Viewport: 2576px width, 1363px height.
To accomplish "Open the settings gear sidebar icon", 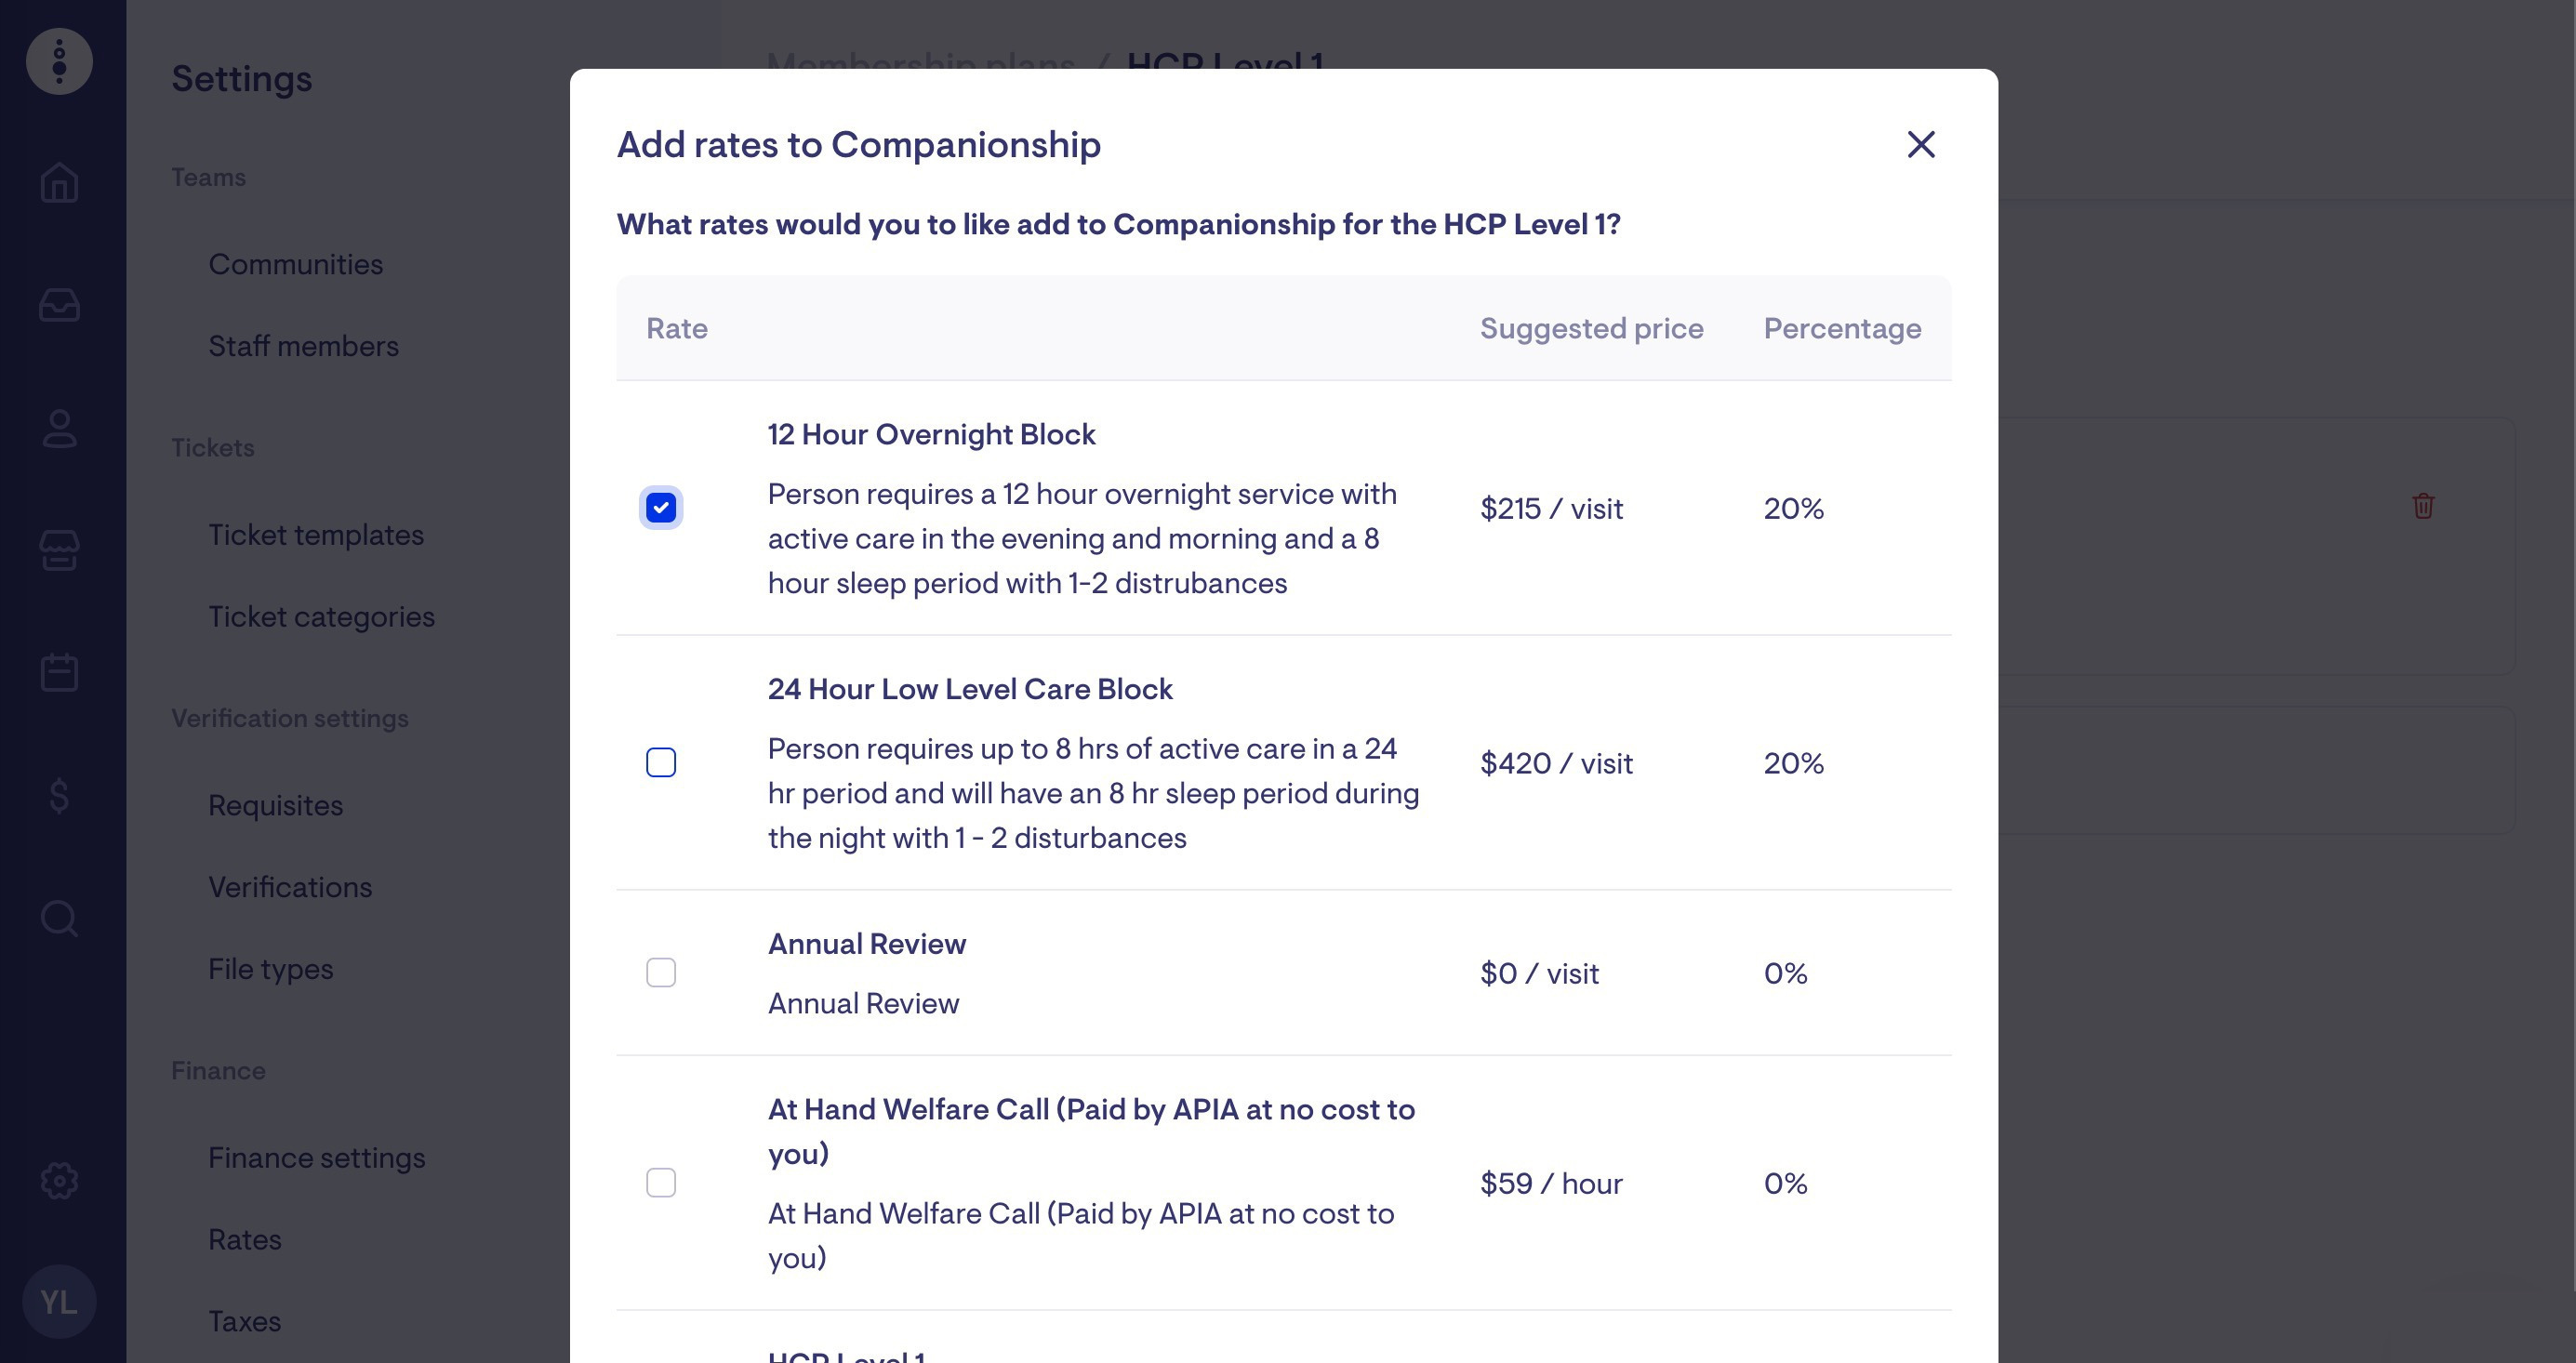I will [x=59, y=1181].
